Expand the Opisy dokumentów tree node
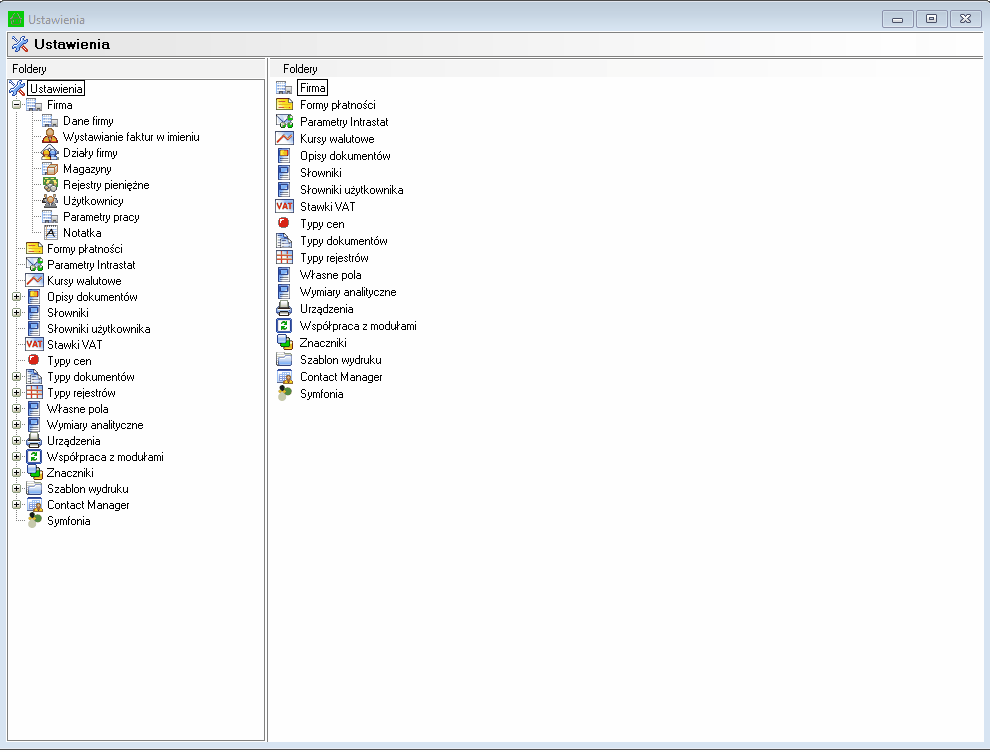This screenshot has height=752, width=990. [x=16, y=297]
